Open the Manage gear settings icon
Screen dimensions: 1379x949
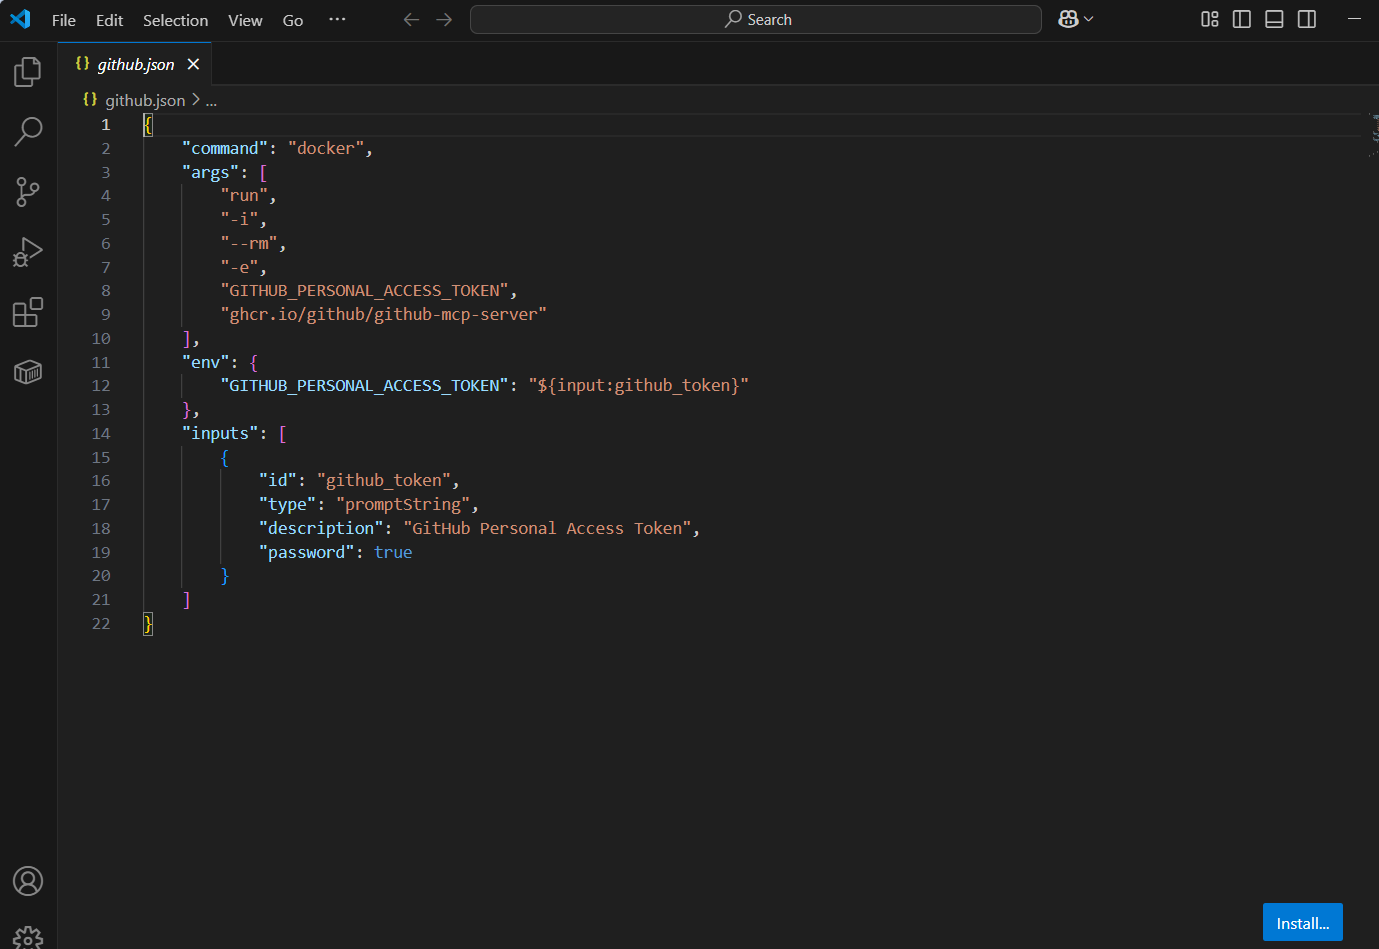click(x=28, y=938)
